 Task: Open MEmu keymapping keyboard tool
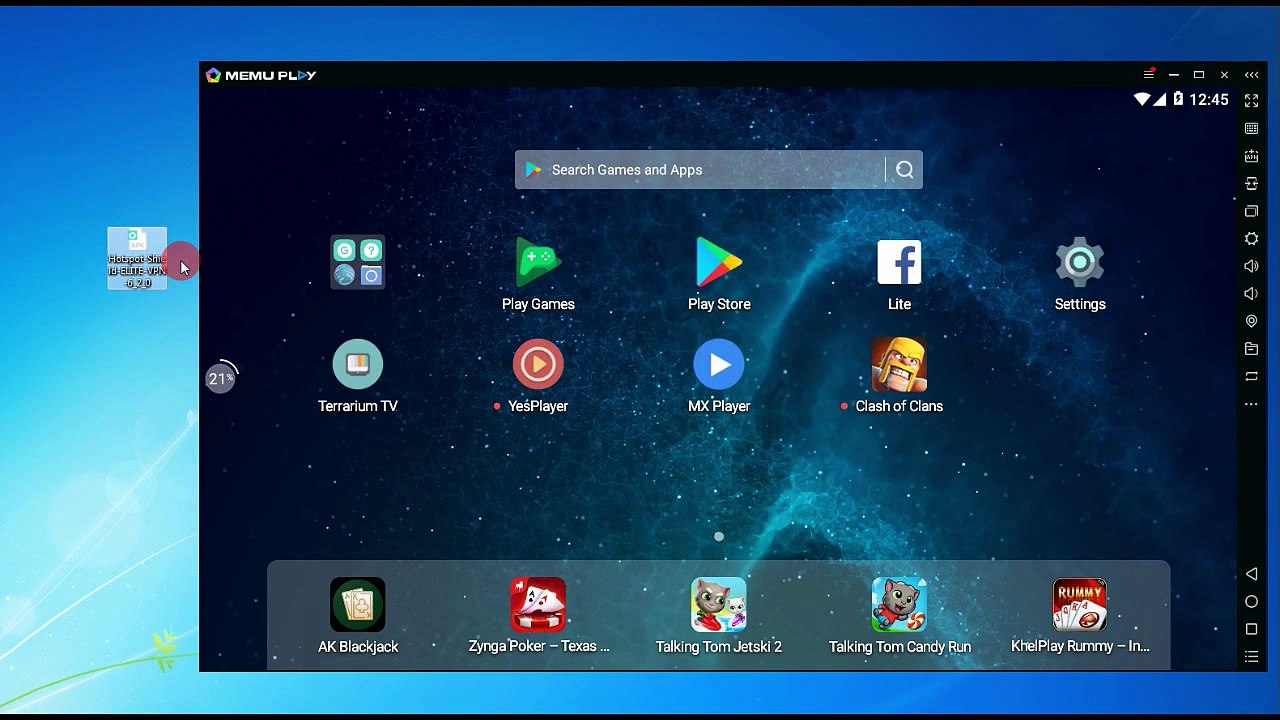click(x=1251, y=129)
